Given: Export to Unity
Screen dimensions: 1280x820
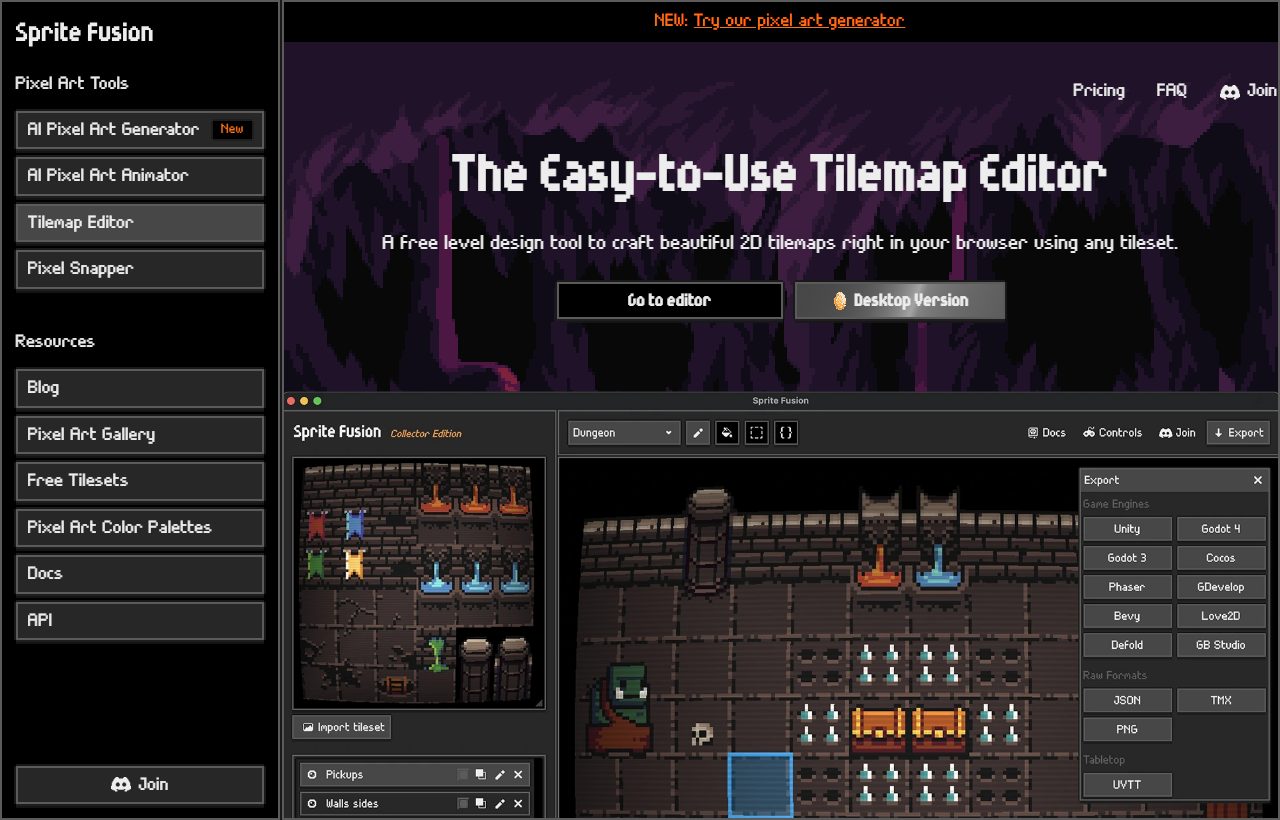Looking at the screenshot, I should pos(1127,529).
